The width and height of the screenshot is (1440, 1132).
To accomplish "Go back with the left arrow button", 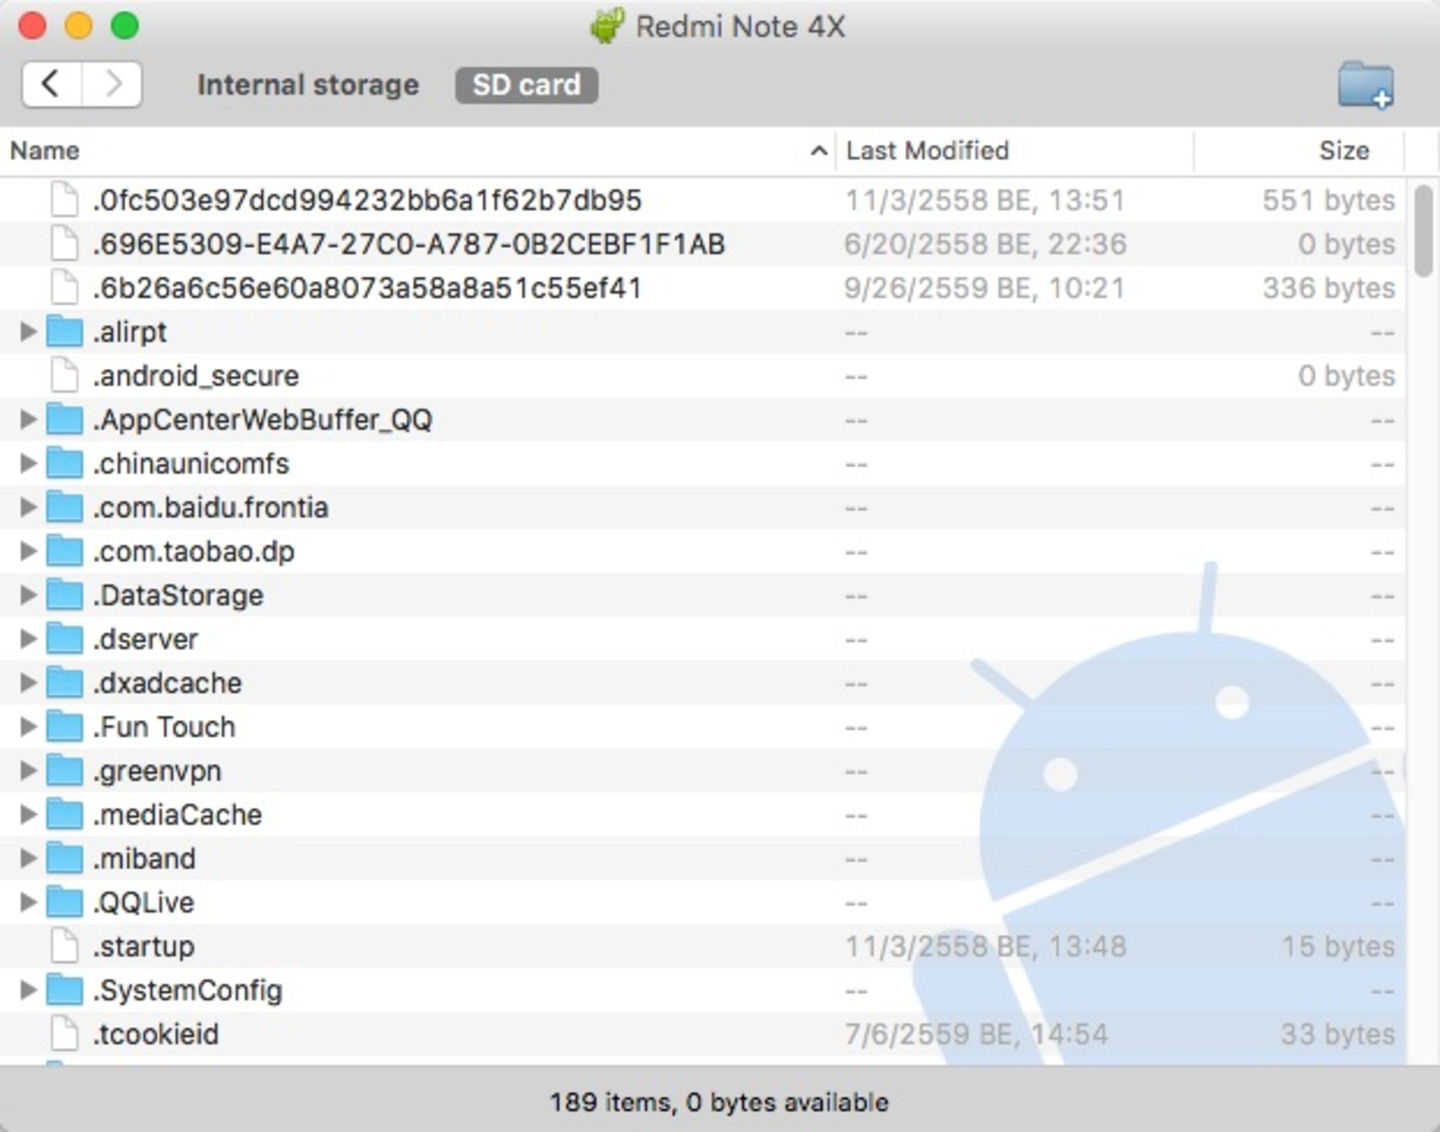I will tap(52, 84).
